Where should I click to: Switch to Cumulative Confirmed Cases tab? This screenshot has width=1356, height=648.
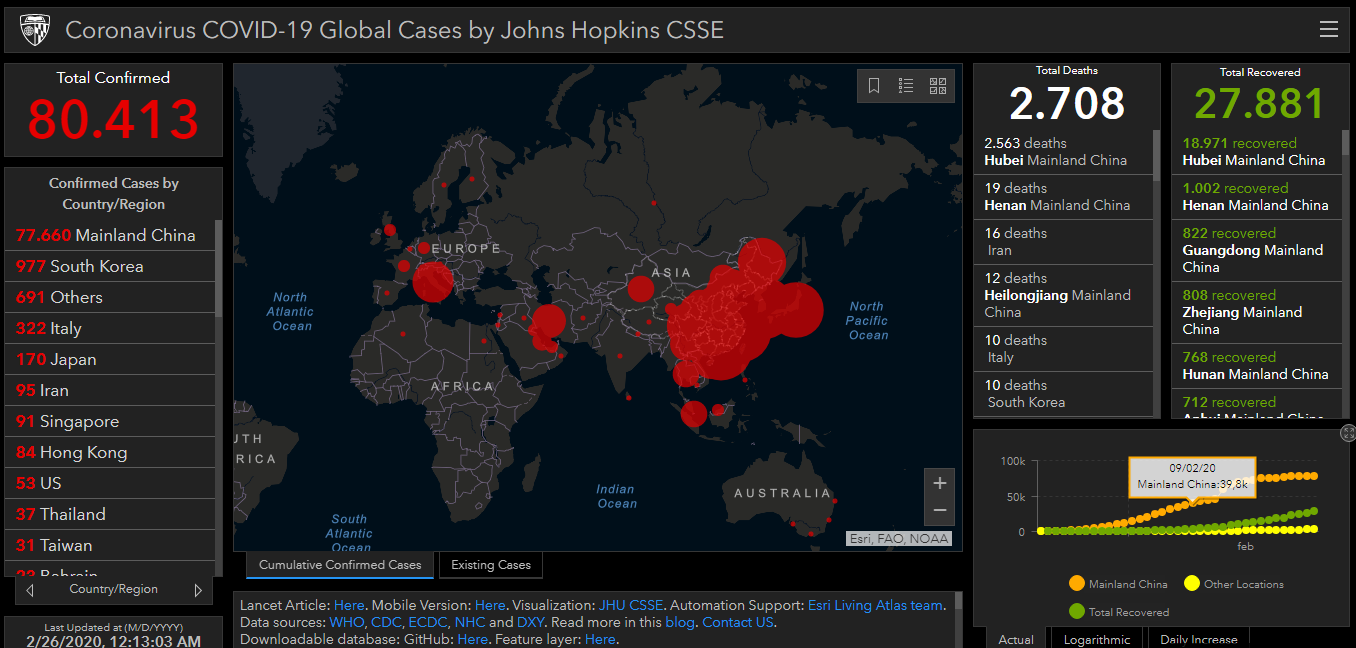[340, 565]
